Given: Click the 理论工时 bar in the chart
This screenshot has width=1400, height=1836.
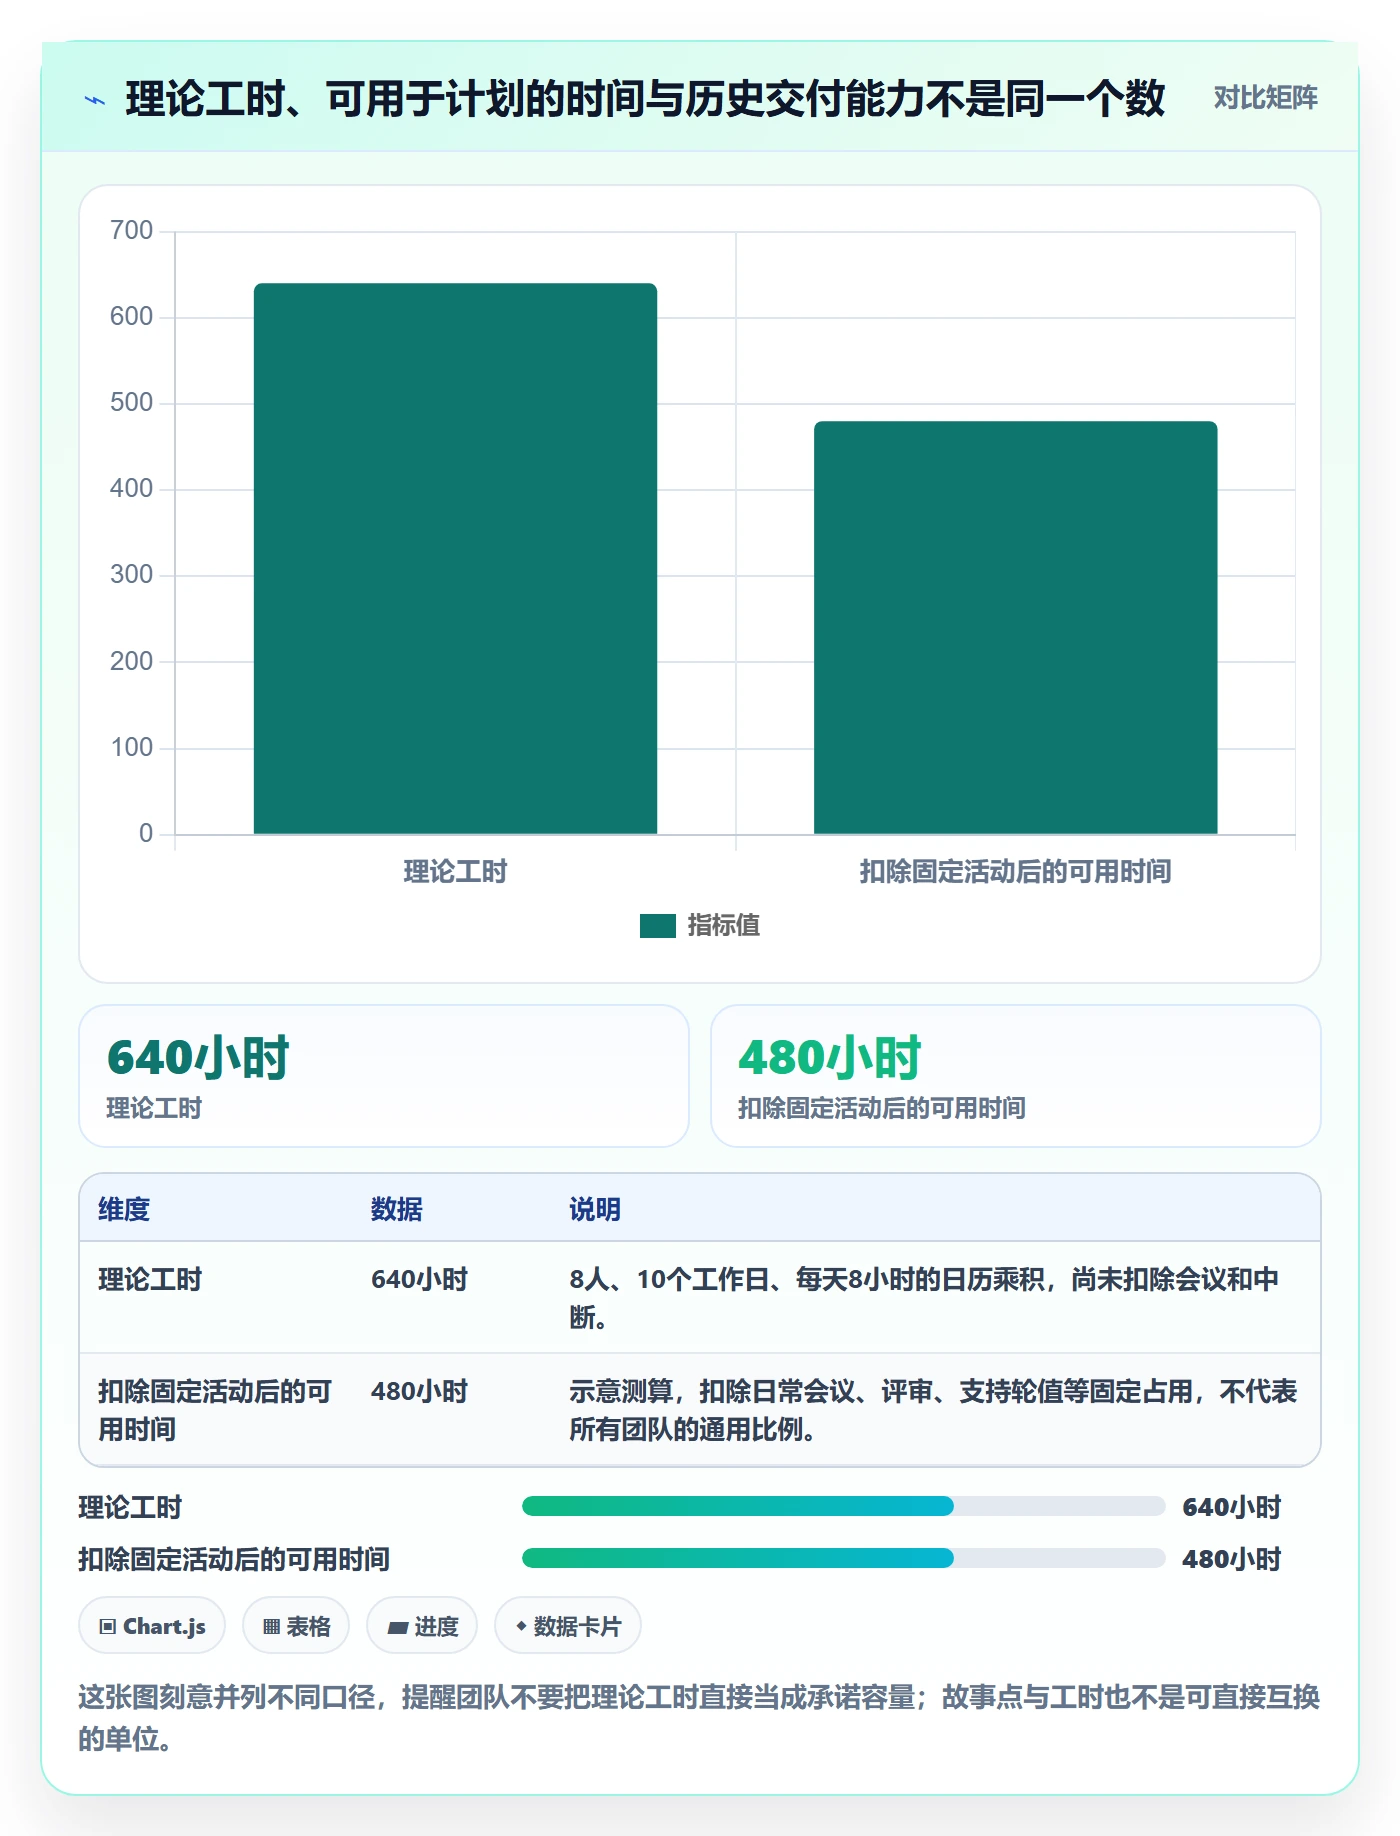Looking at the screenshot, I should point(455,558).
